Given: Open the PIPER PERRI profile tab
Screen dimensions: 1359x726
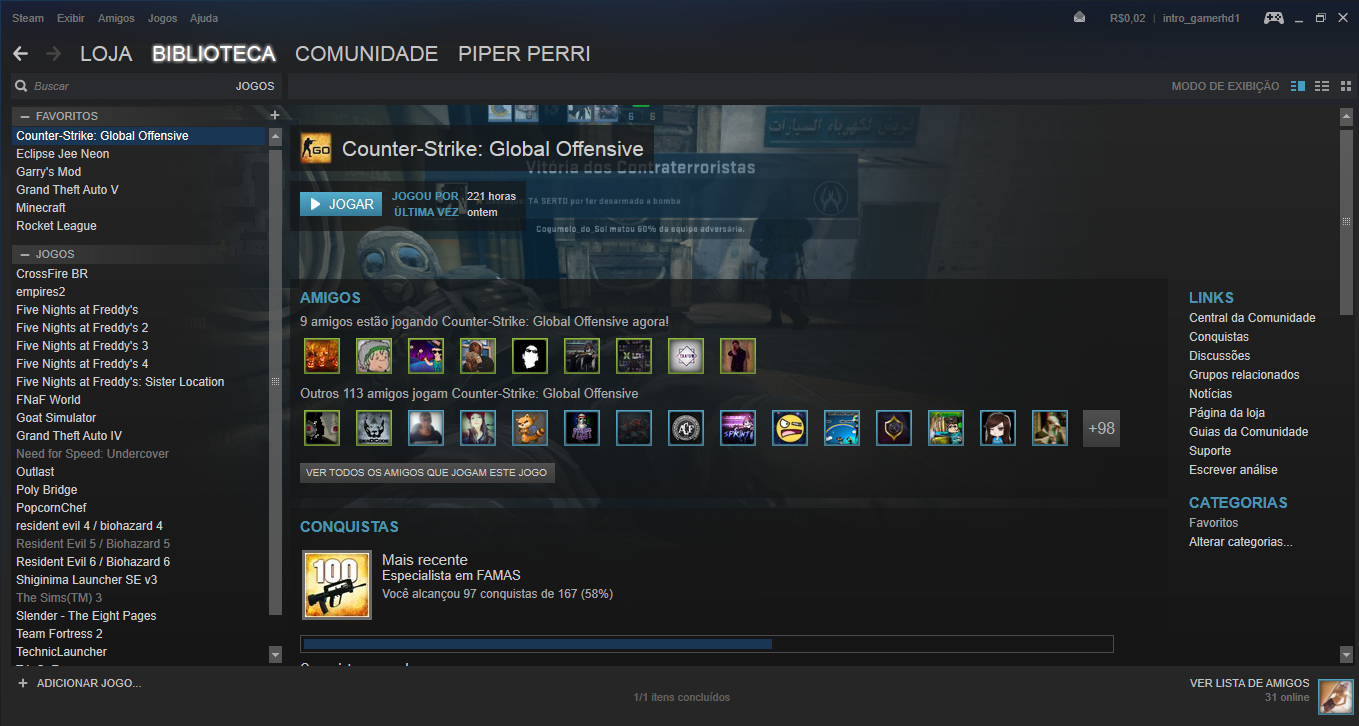Looking at the screenshot, I should click(x=524, y=54).
